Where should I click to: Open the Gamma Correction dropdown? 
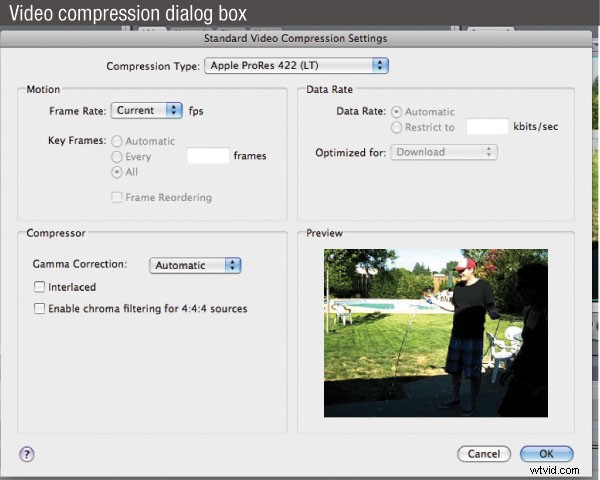(195, 265)
